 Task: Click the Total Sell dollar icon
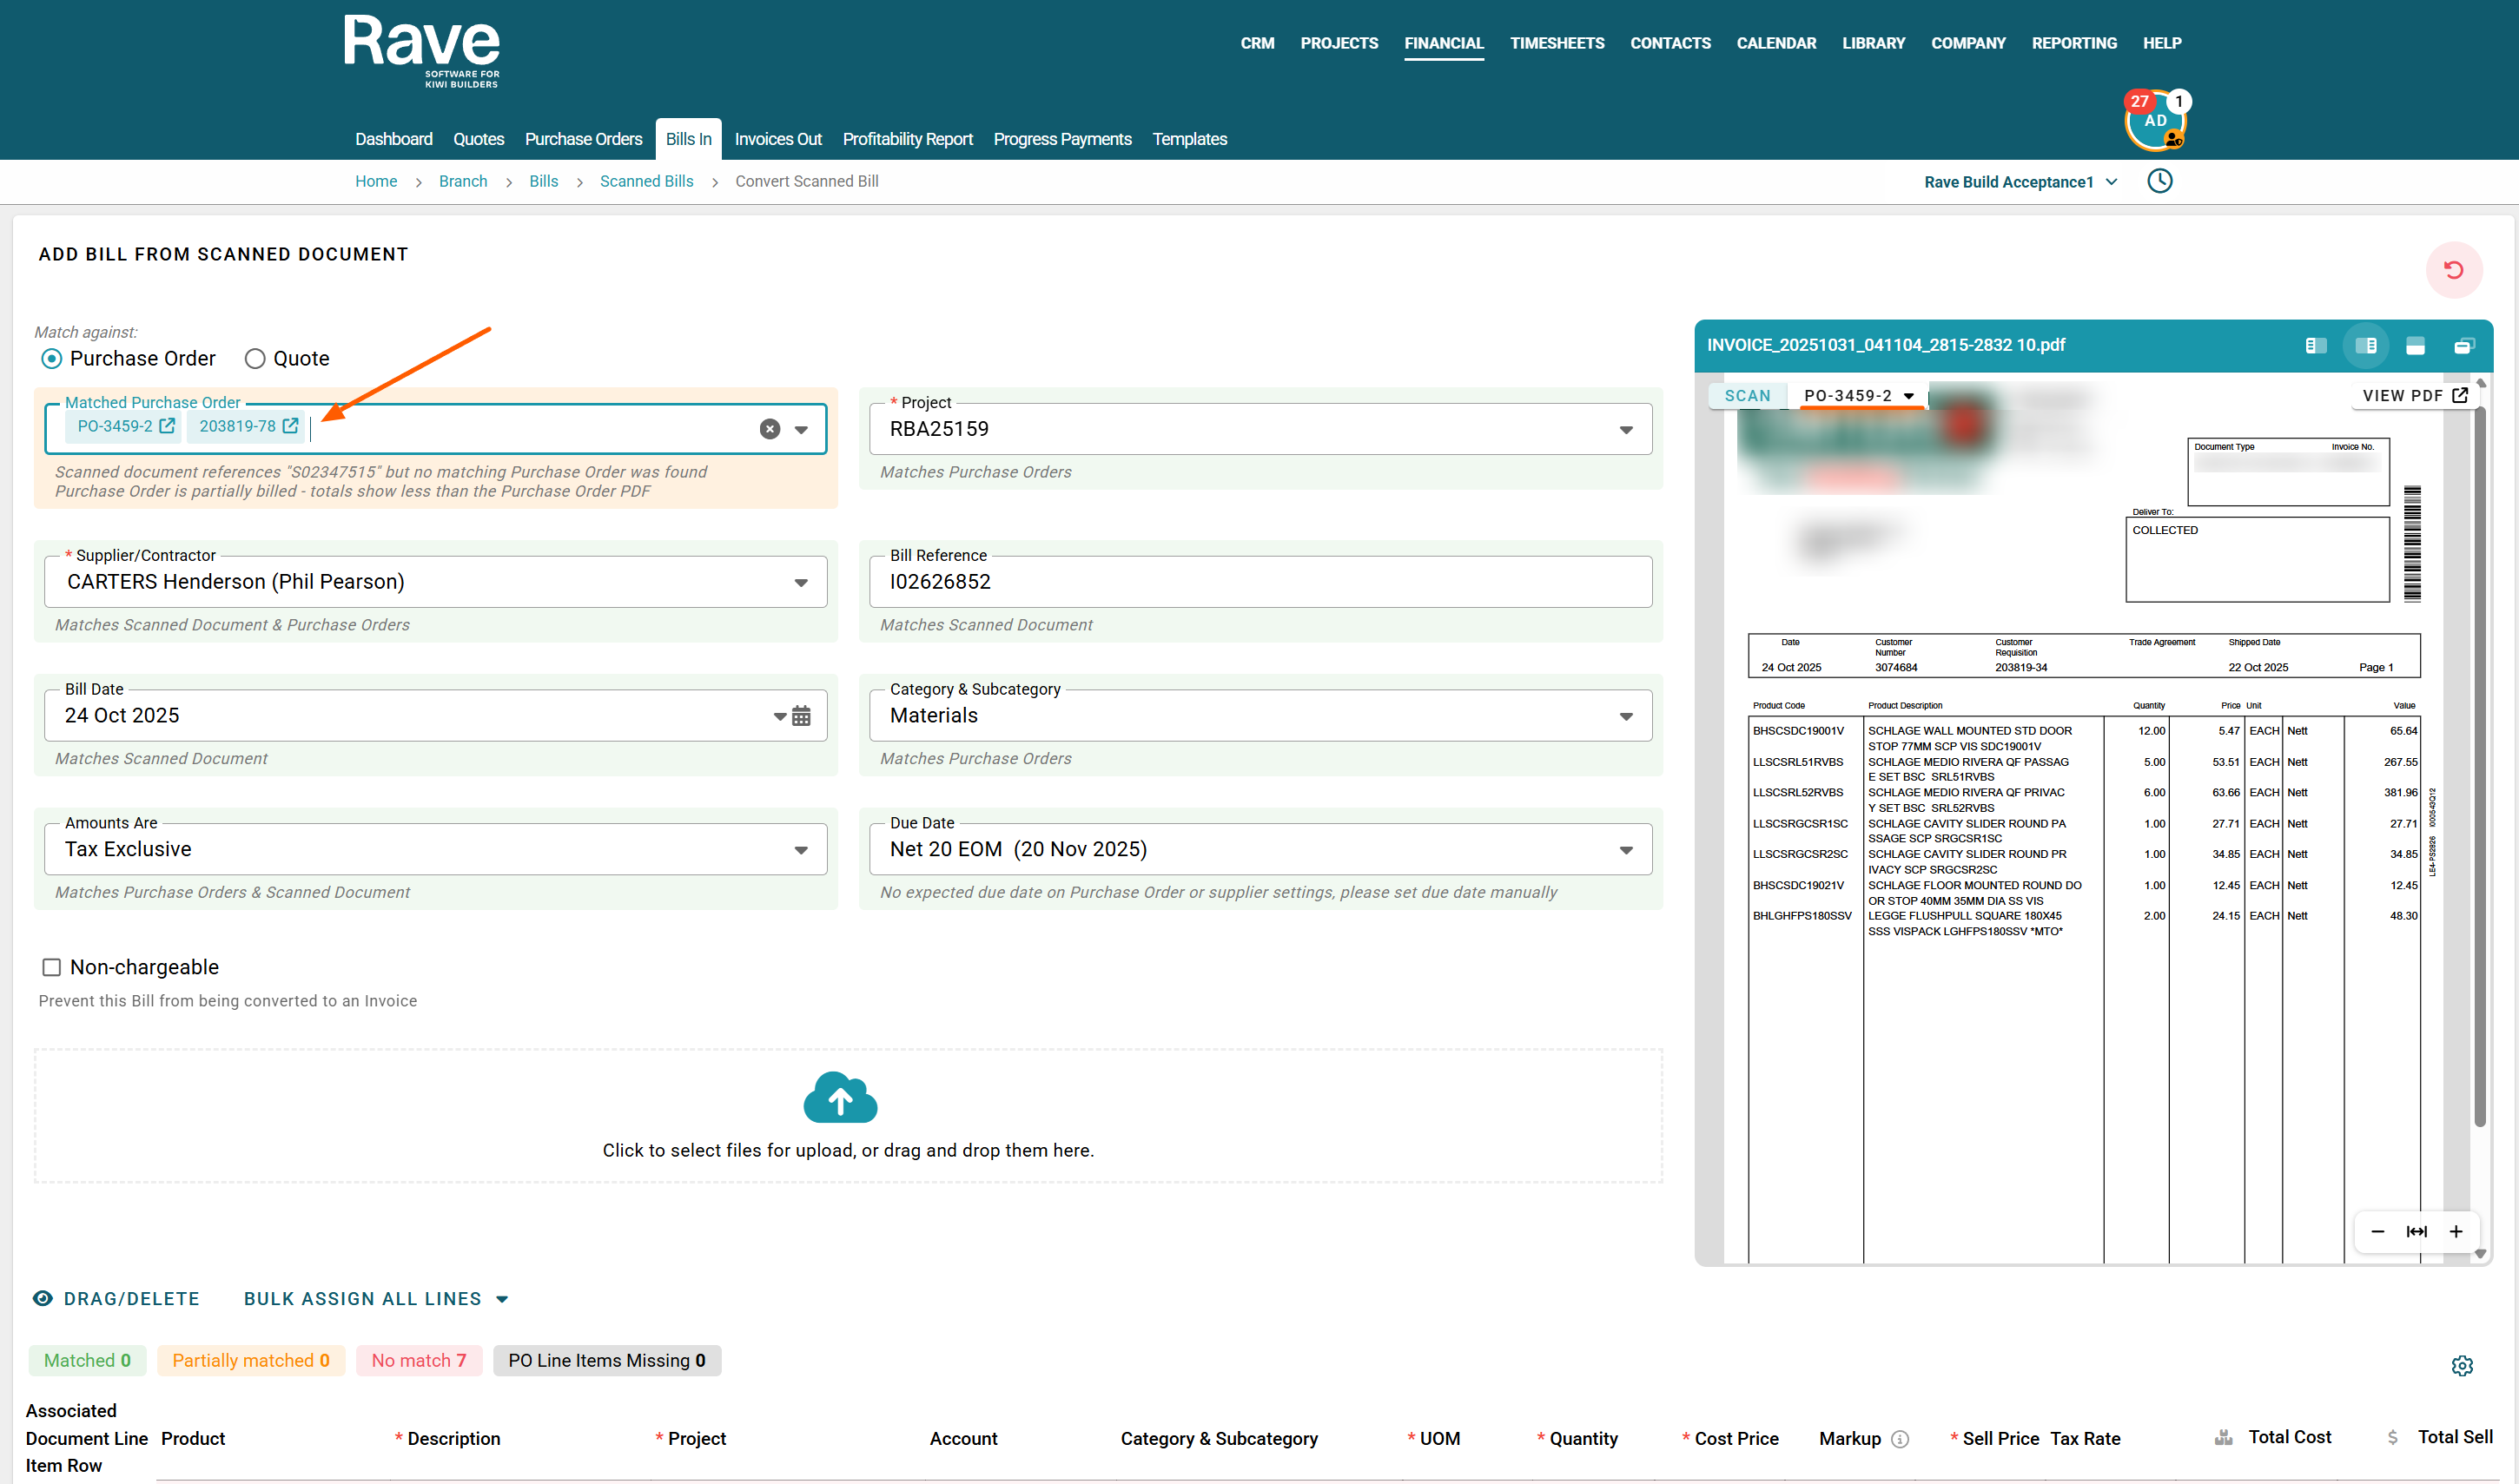pos(2393,1438)
